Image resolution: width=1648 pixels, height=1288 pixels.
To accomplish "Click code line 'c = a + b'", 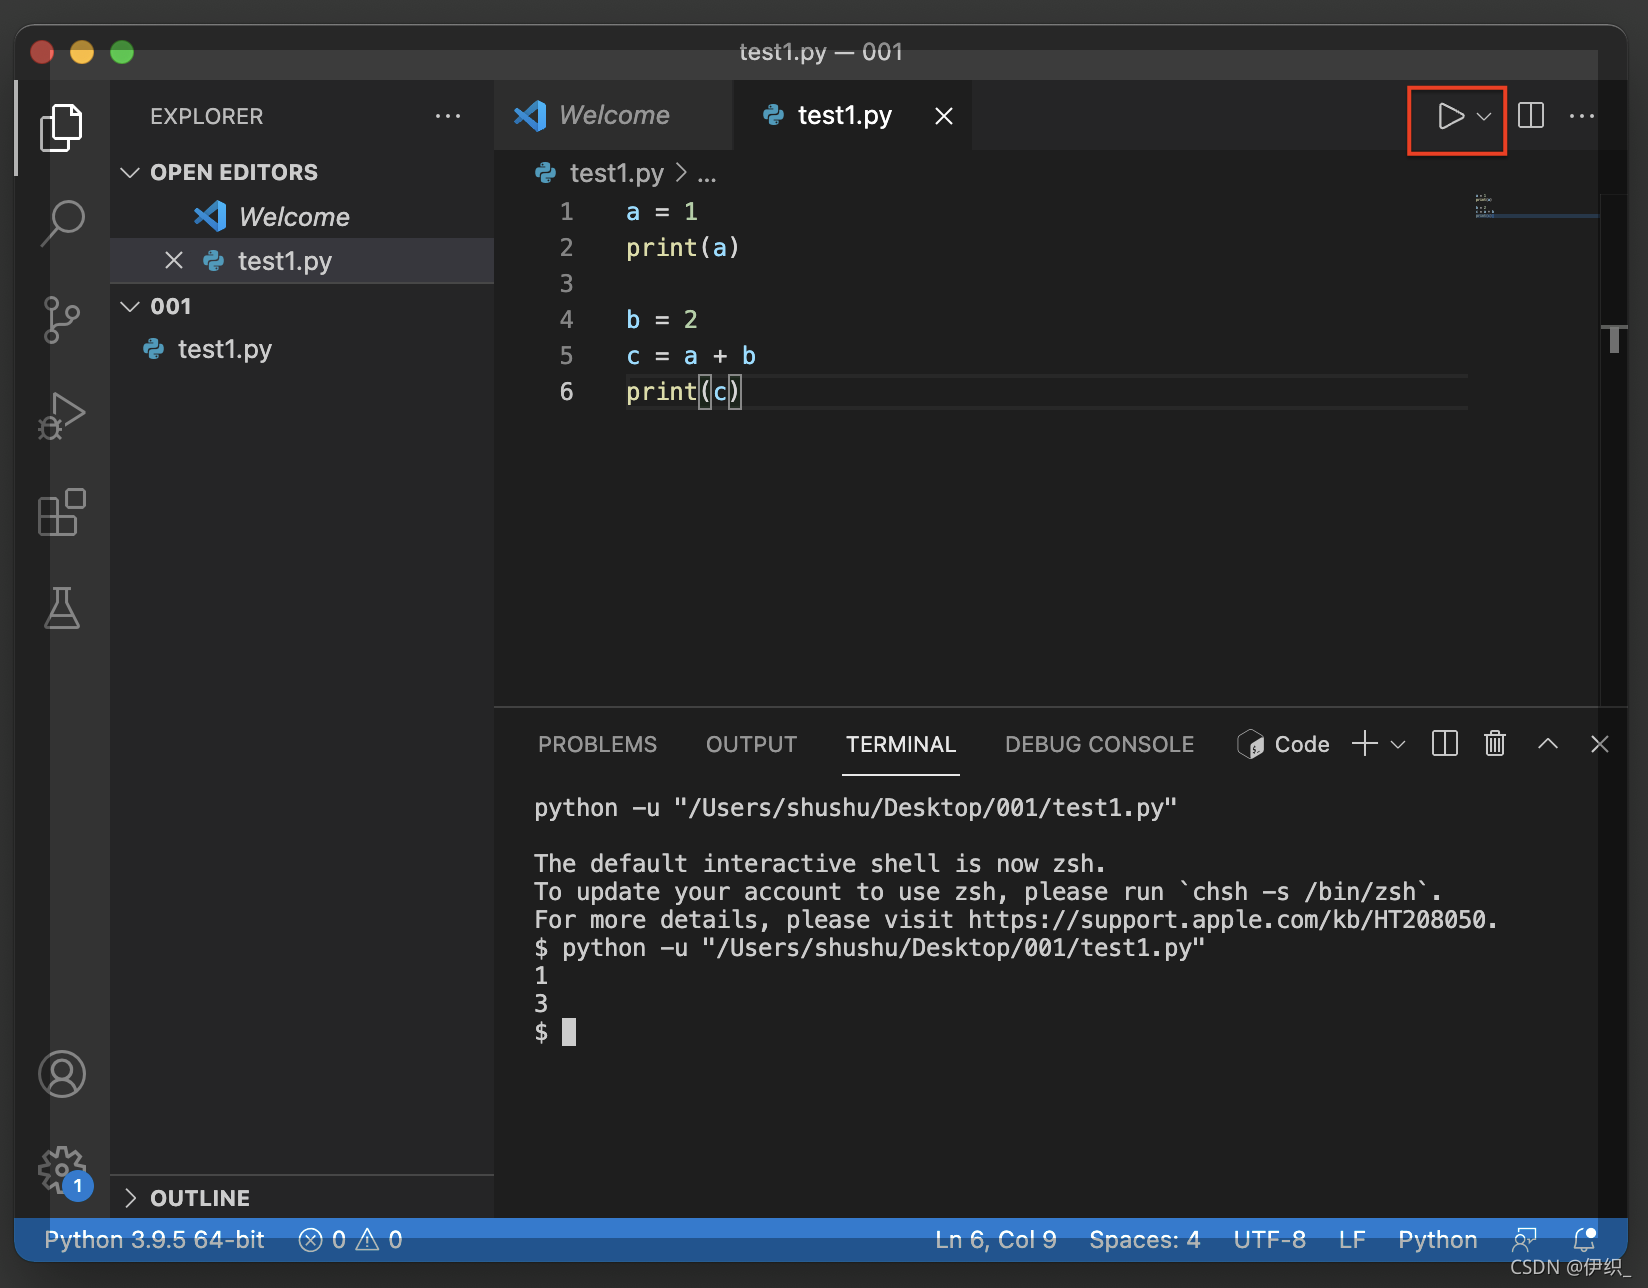I will (690, 356).
